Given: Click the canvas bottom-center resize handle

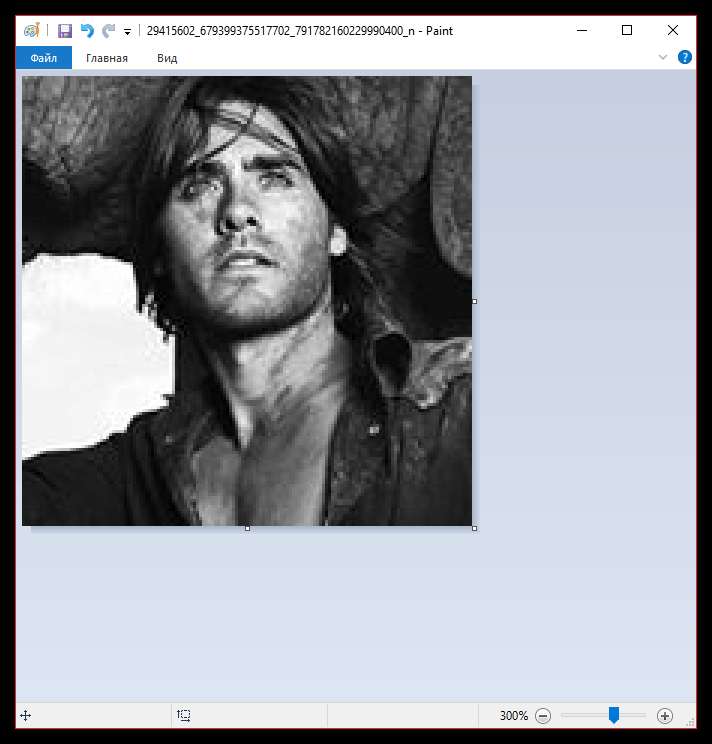Looking at the screenshot, I should (x=247, y=528).
